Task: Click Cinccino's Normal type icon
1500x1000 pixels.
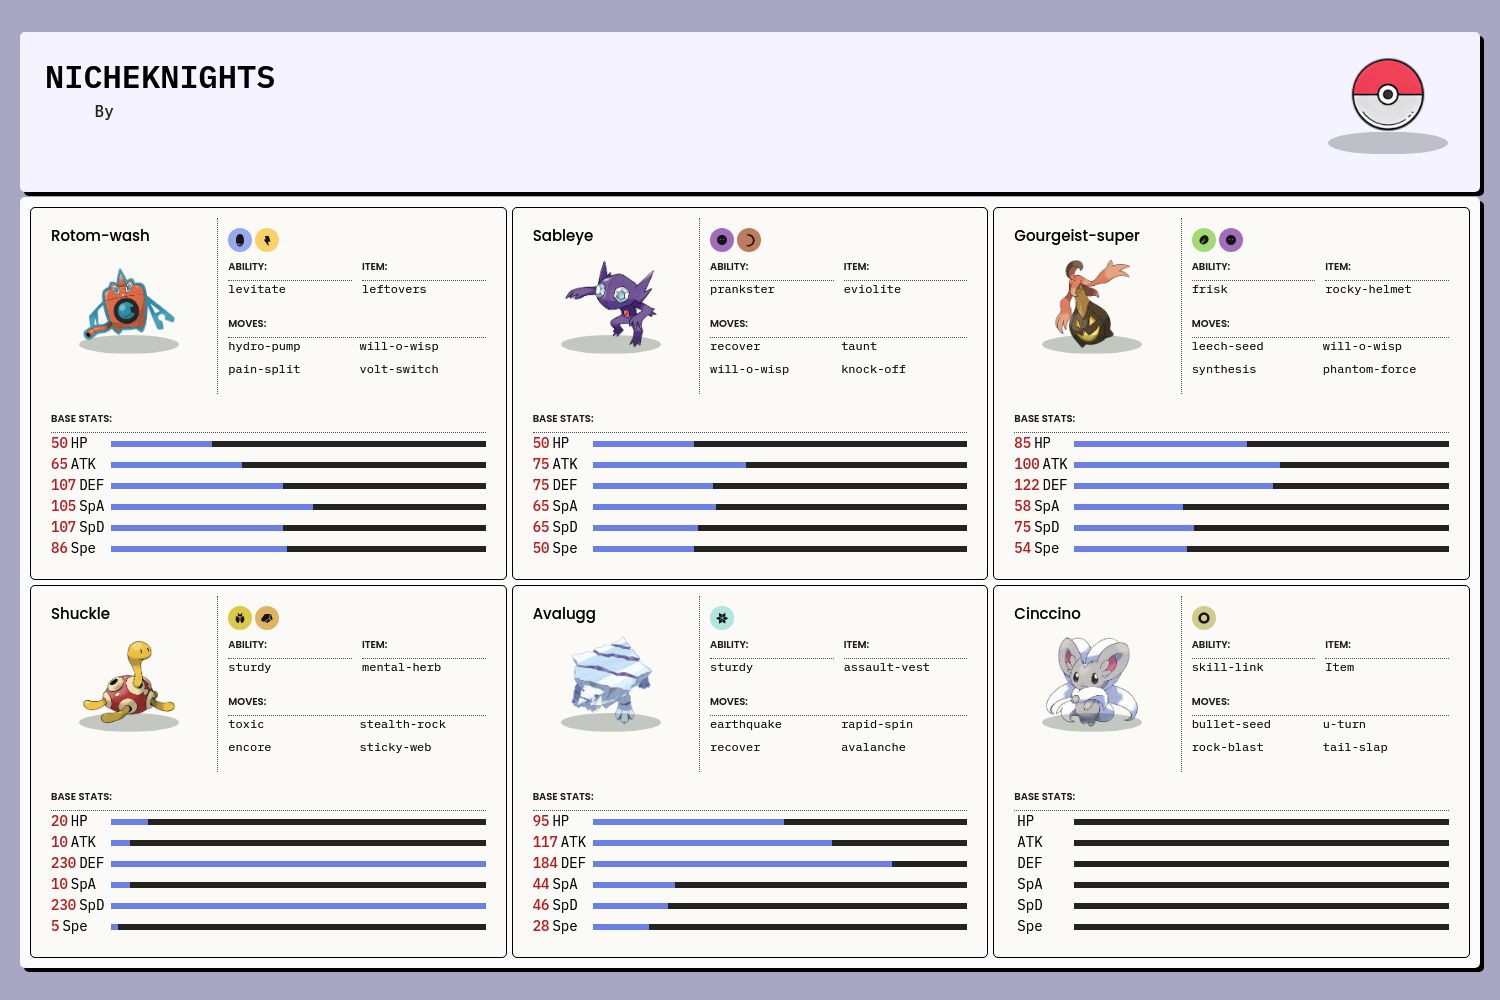Action: pos(1204,618)
